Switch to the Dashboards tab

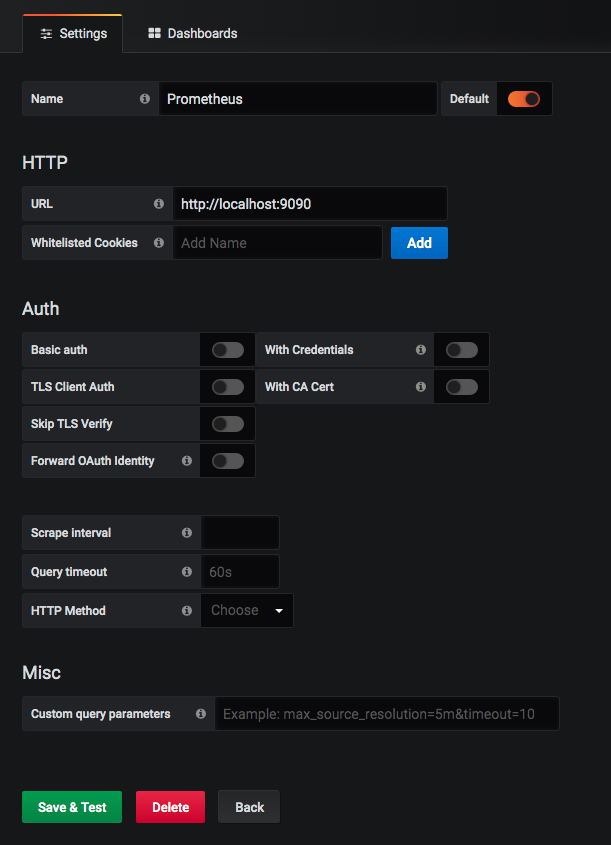(192, 33)
